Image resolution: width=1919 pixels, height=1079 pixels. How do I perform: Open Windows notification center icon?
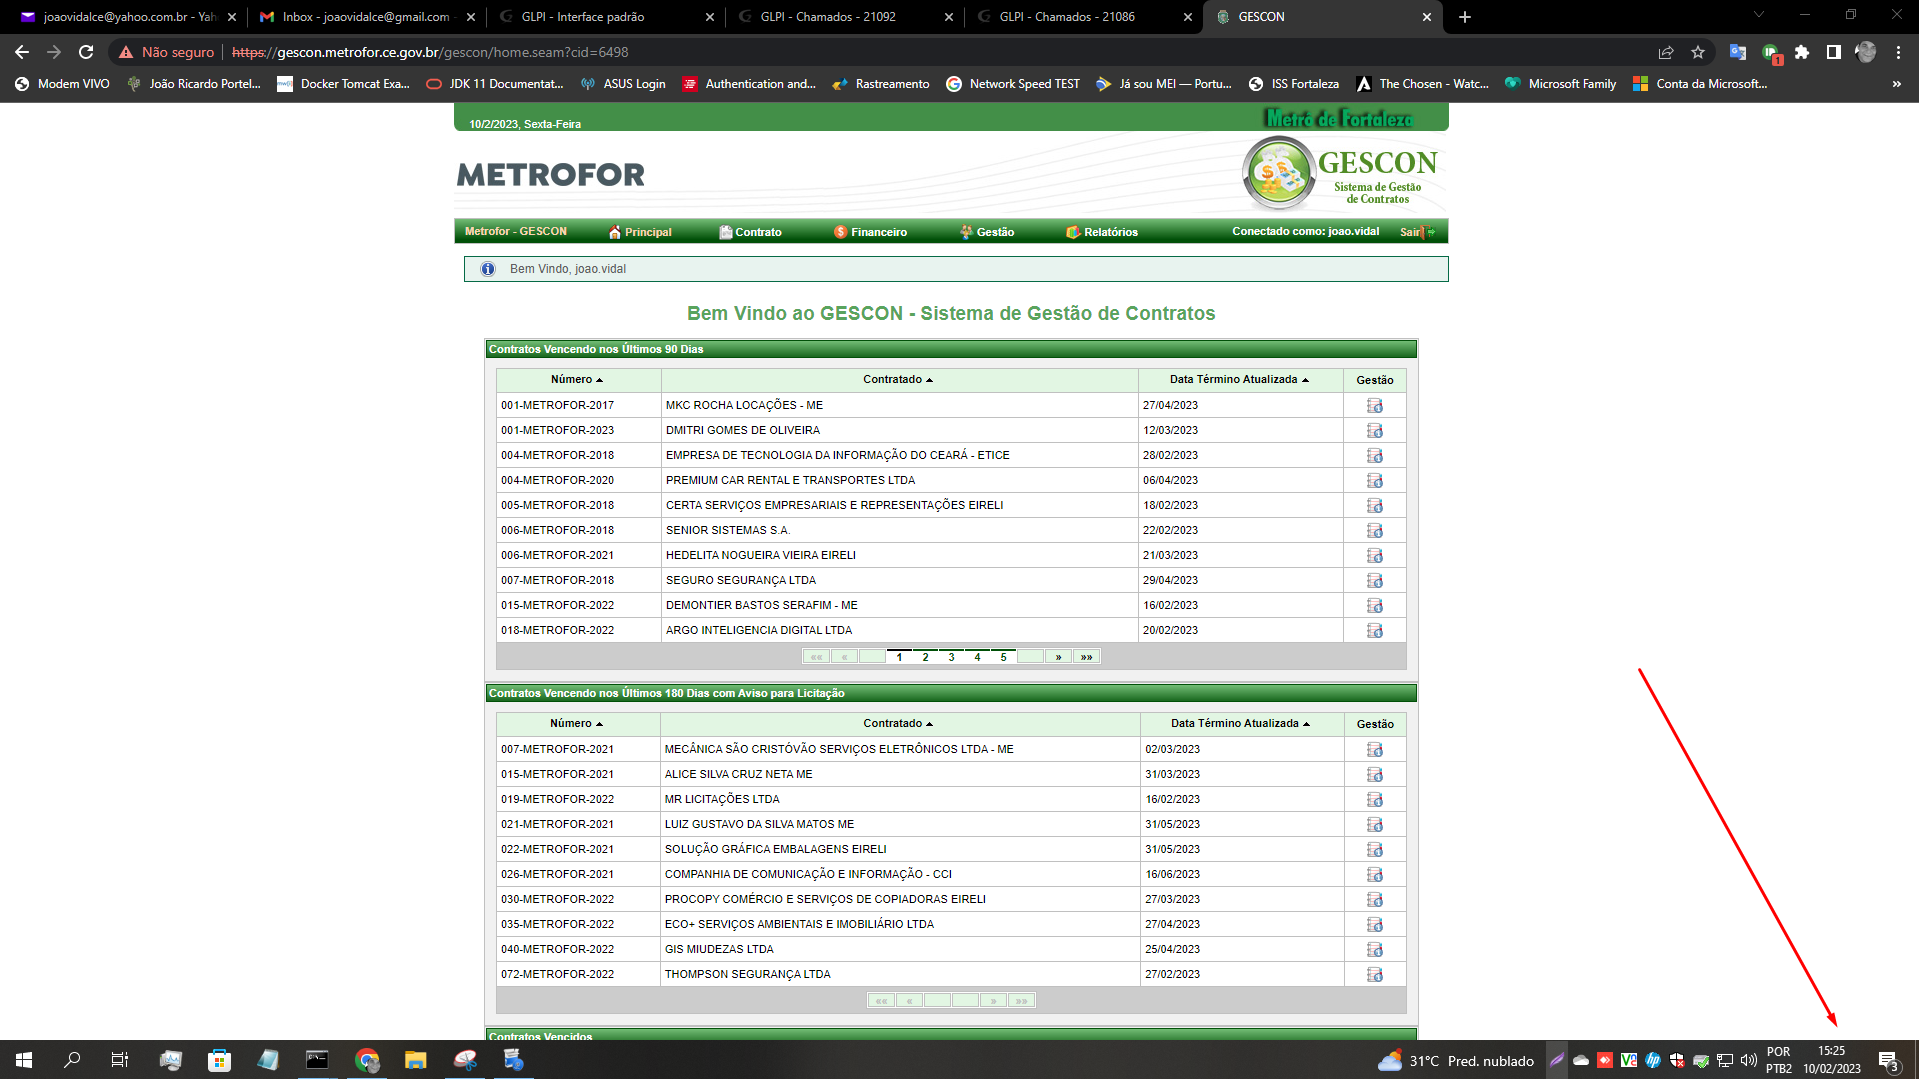pyautogui.click(x=1888, y=1060)
